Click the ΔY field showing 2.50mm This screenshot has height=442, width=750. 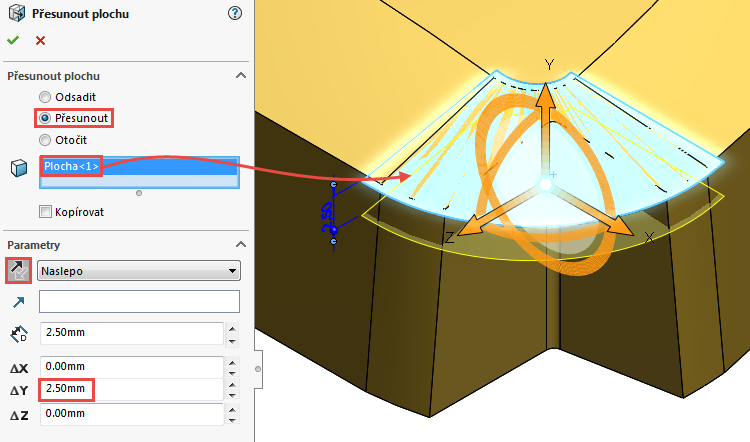coord(132,389)
